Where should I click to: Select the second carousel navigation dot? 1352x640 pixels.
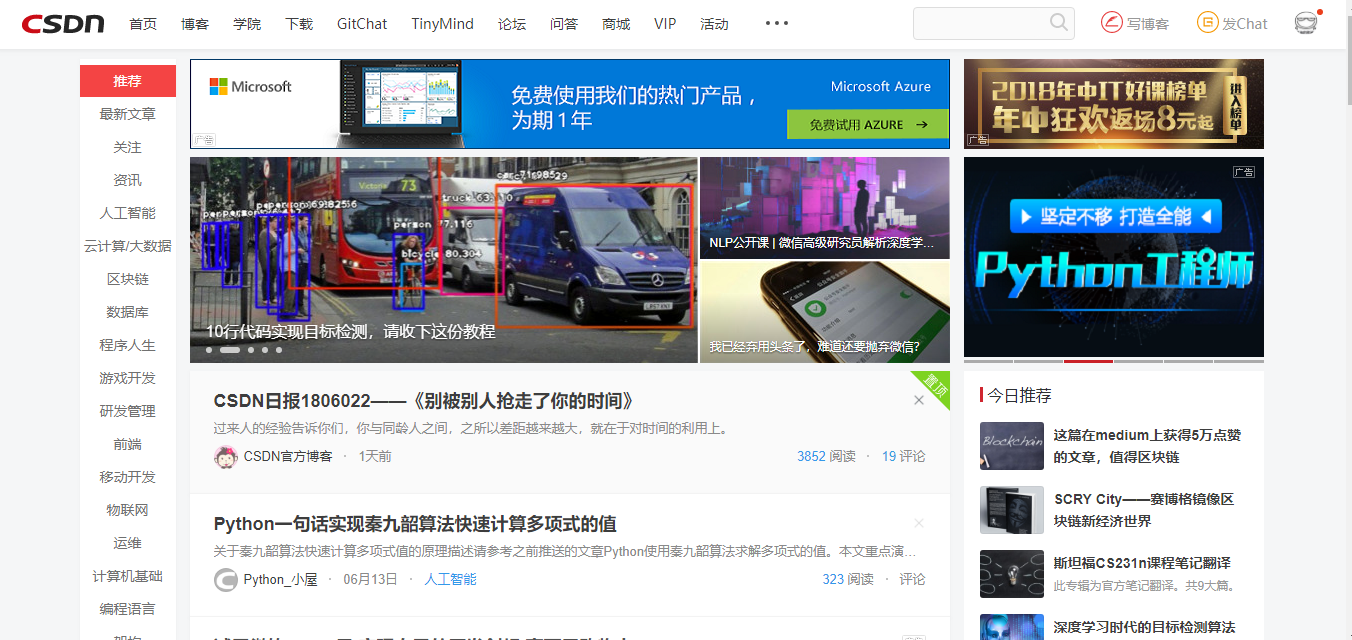pos(226,350)
